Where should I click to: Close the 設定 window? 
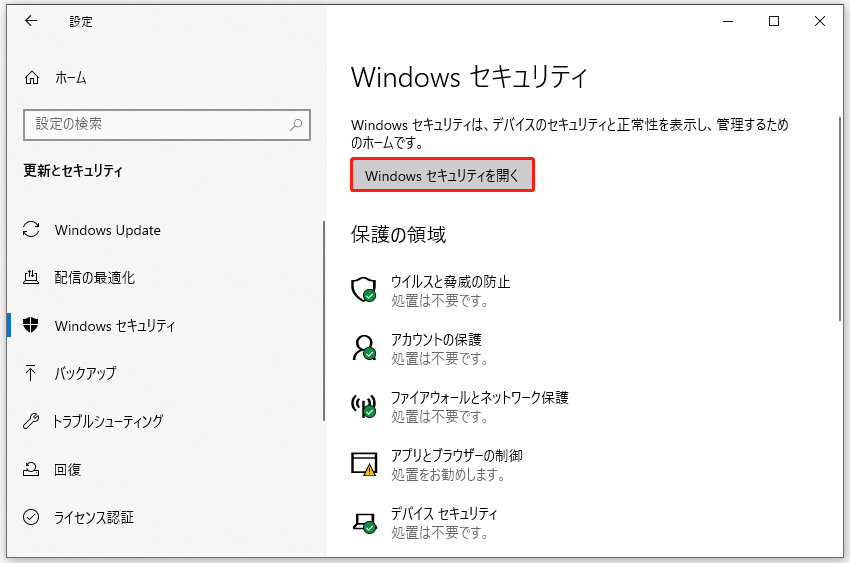click(x=820, y=21)
